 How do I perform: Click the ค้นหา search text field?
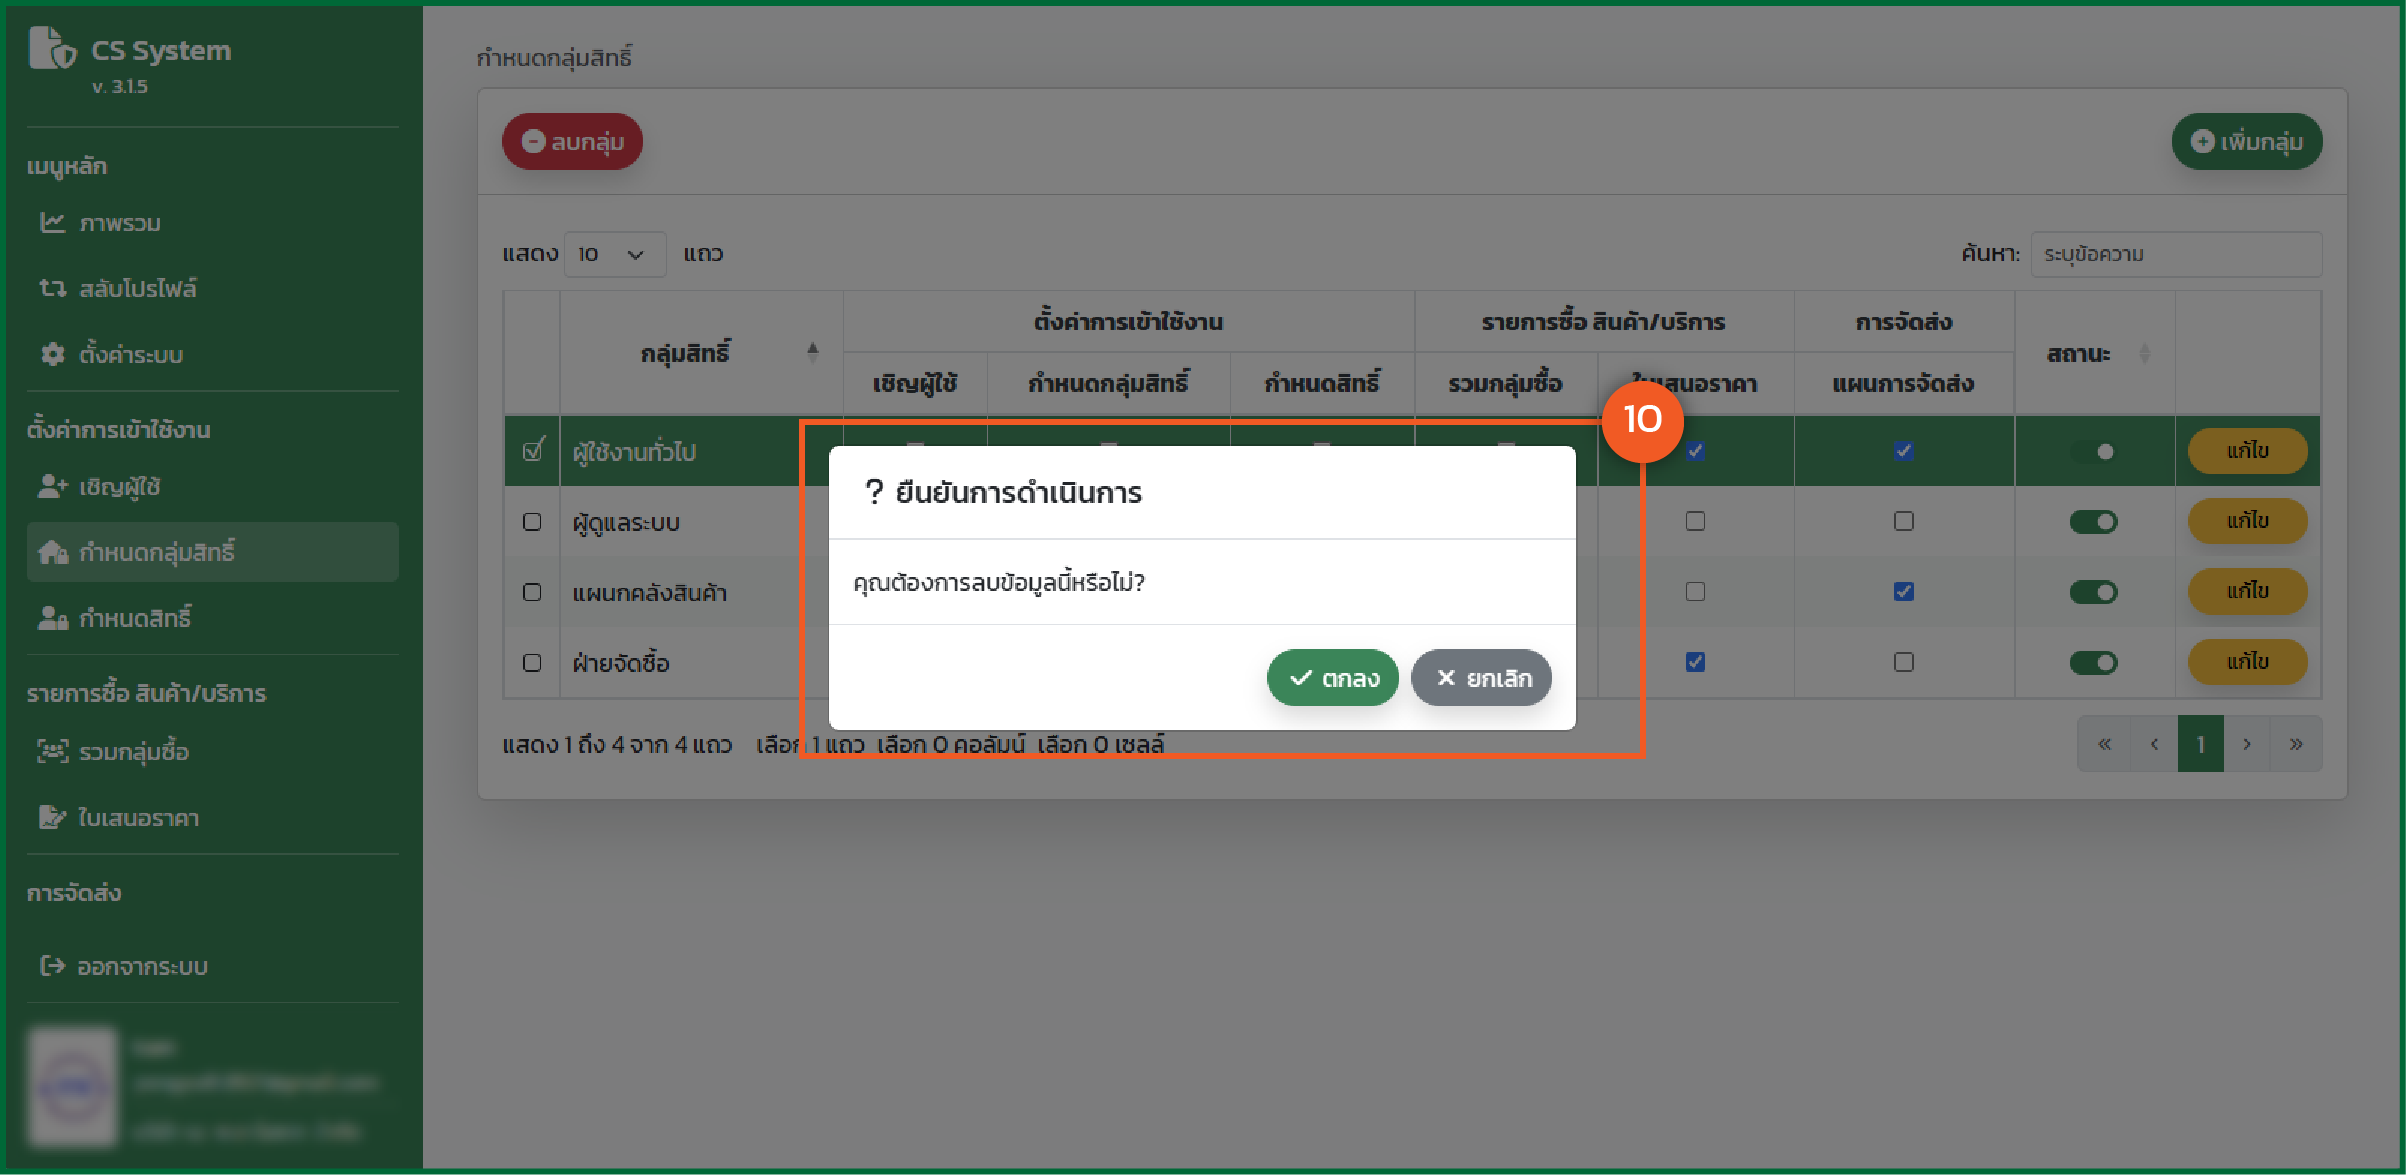(x=2175, y=254)
